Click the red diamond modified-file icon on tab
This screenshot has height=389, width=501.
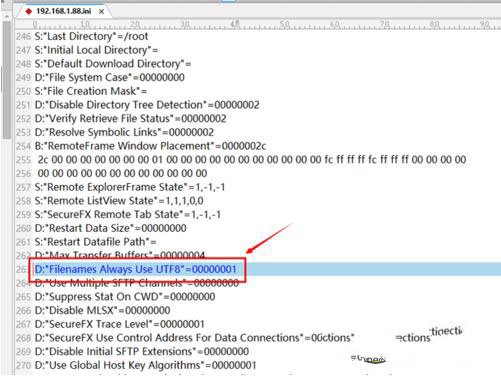pyautogui.click(x=29, y=11)
